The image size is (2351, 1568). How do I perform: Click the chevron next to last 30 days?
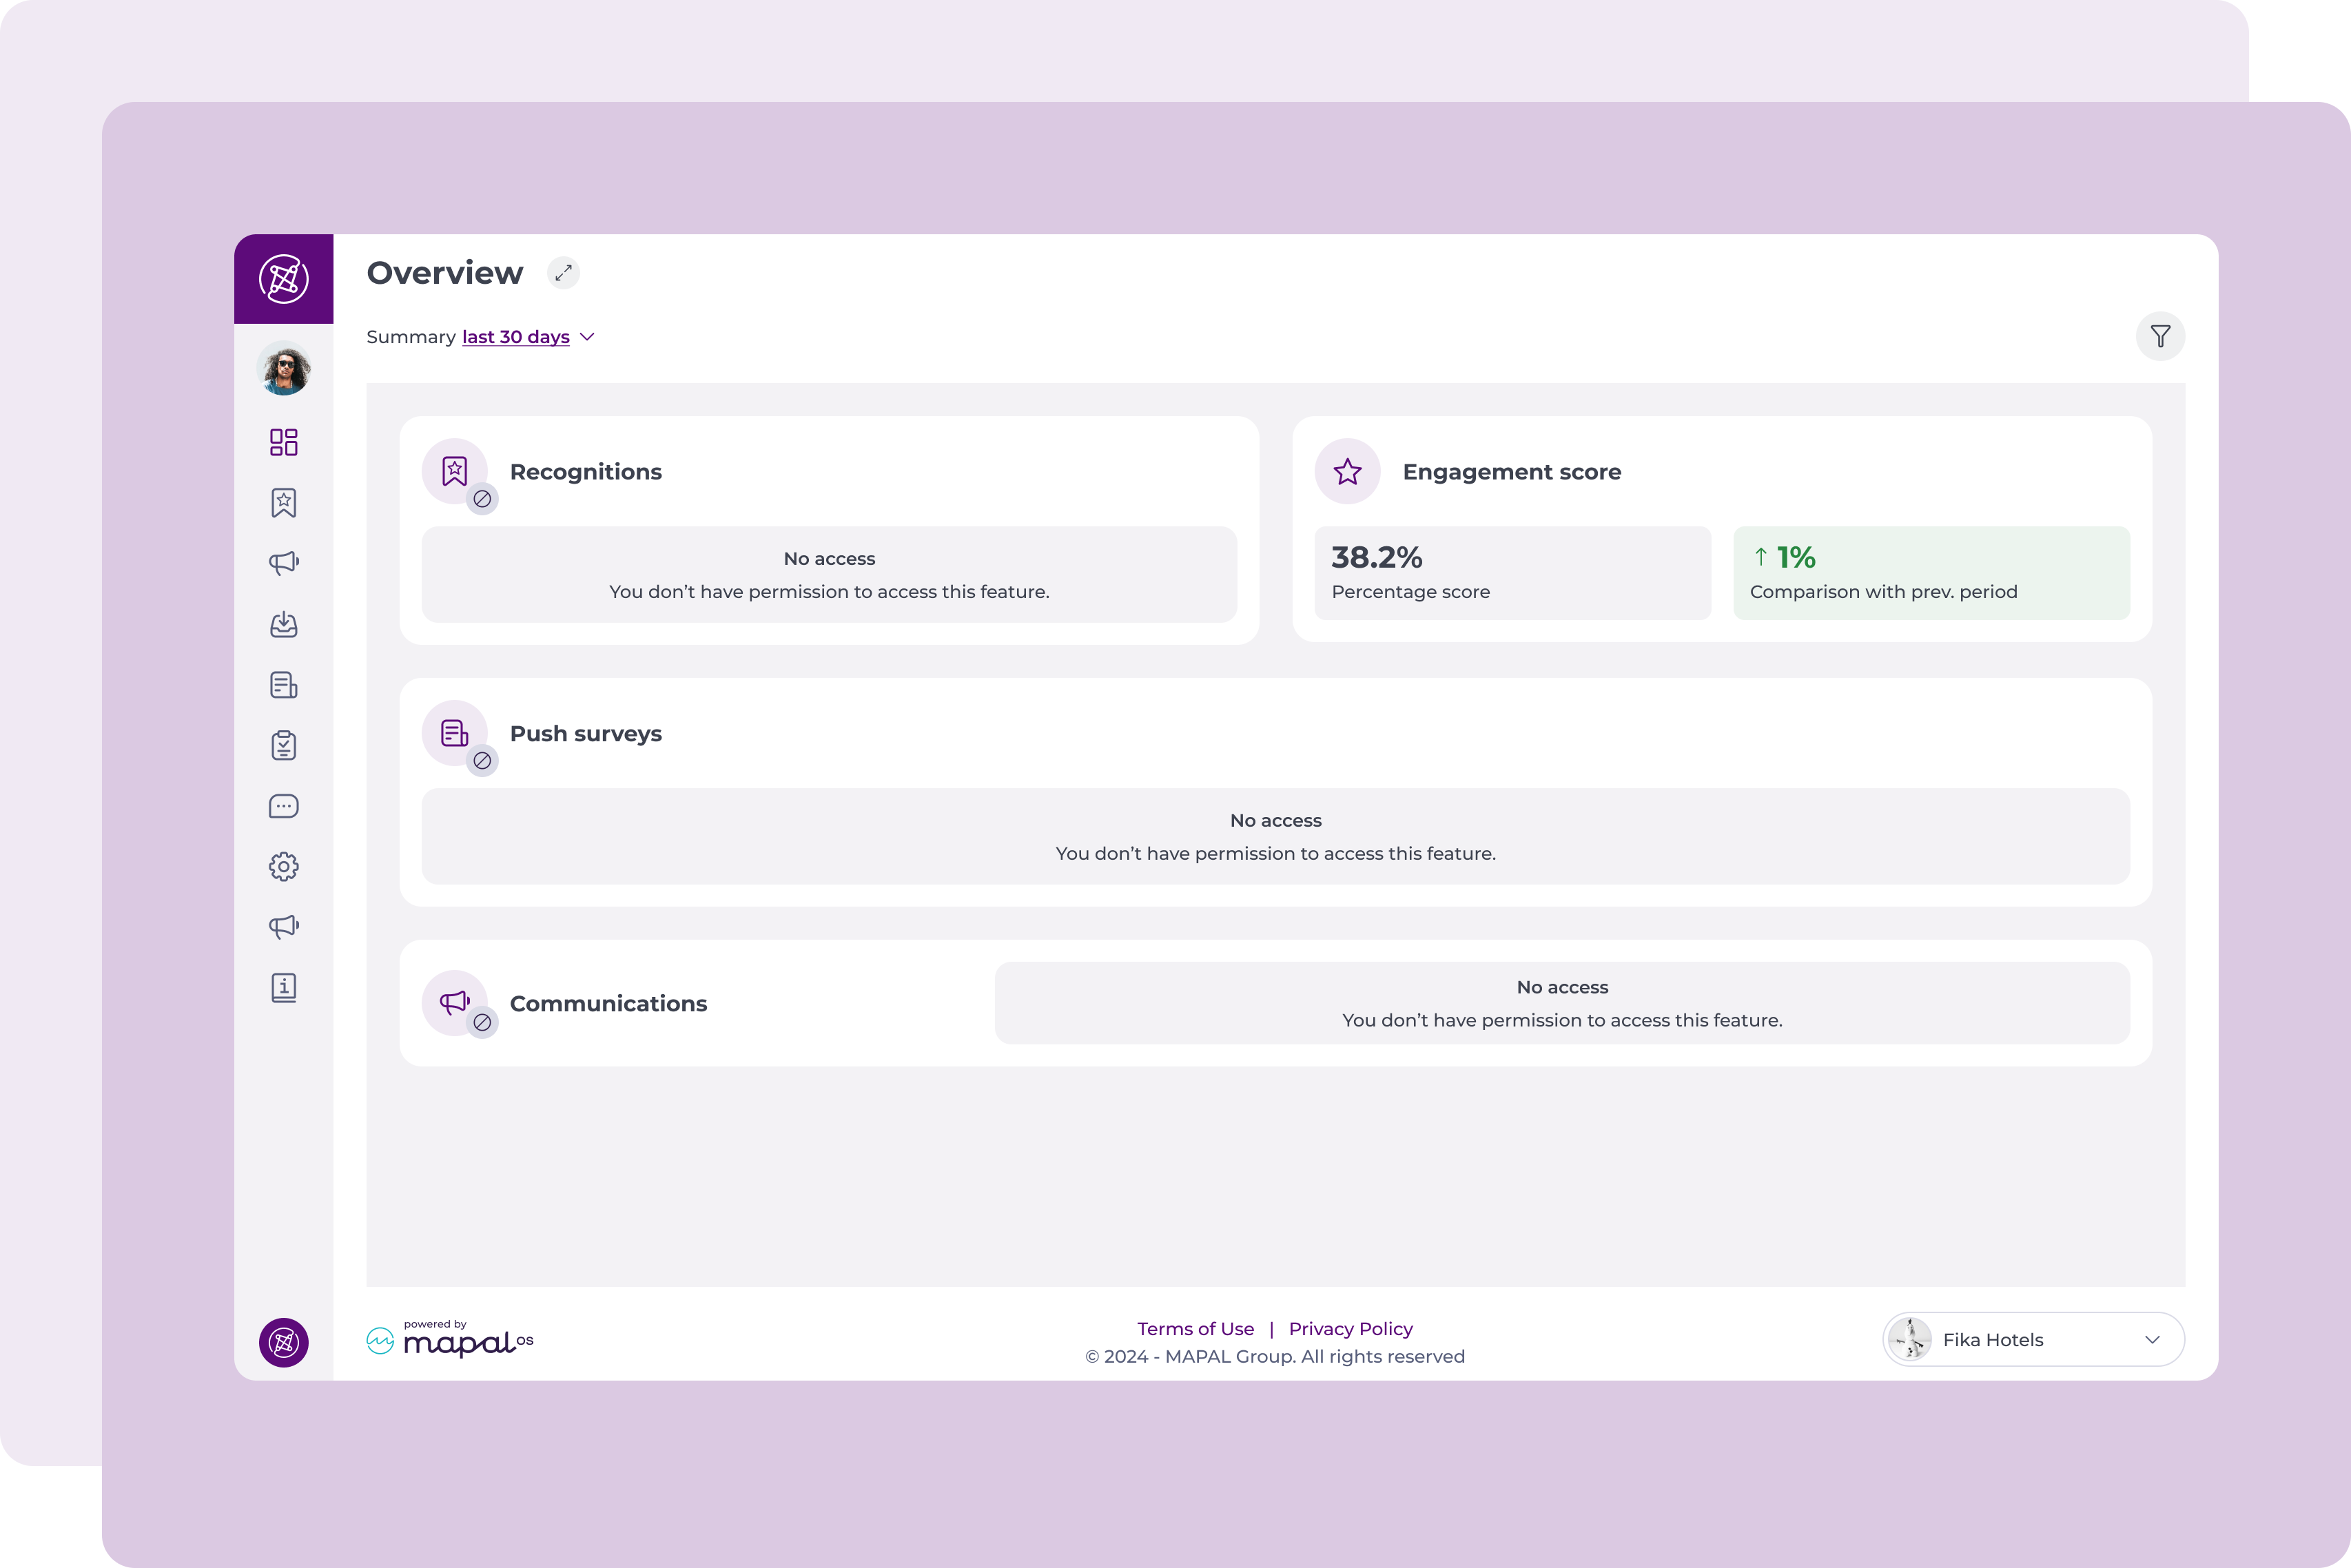588,337
